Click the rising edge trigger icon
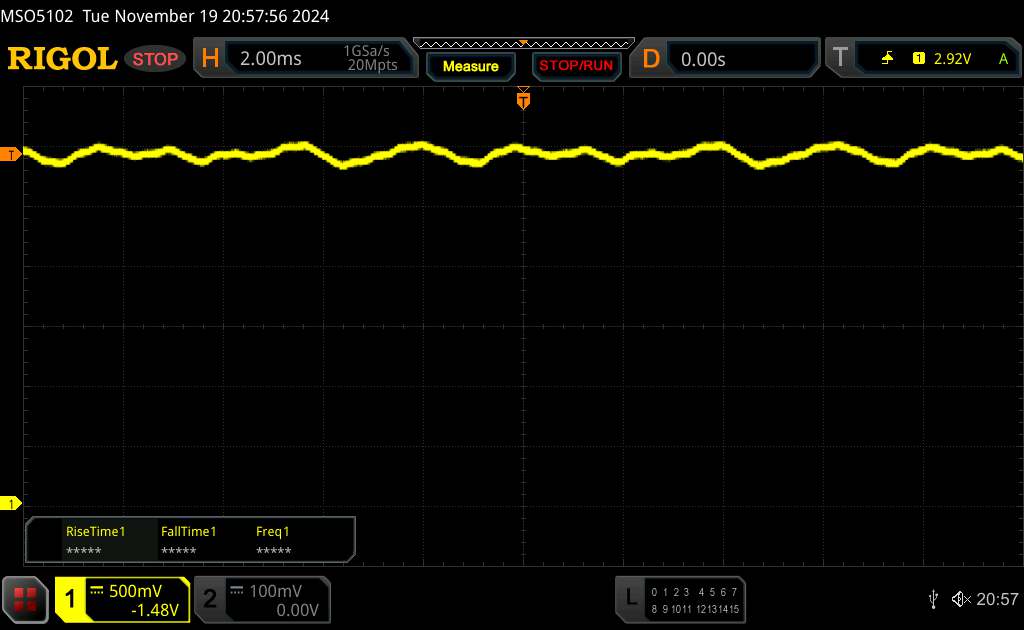 [x=887, y=59]
